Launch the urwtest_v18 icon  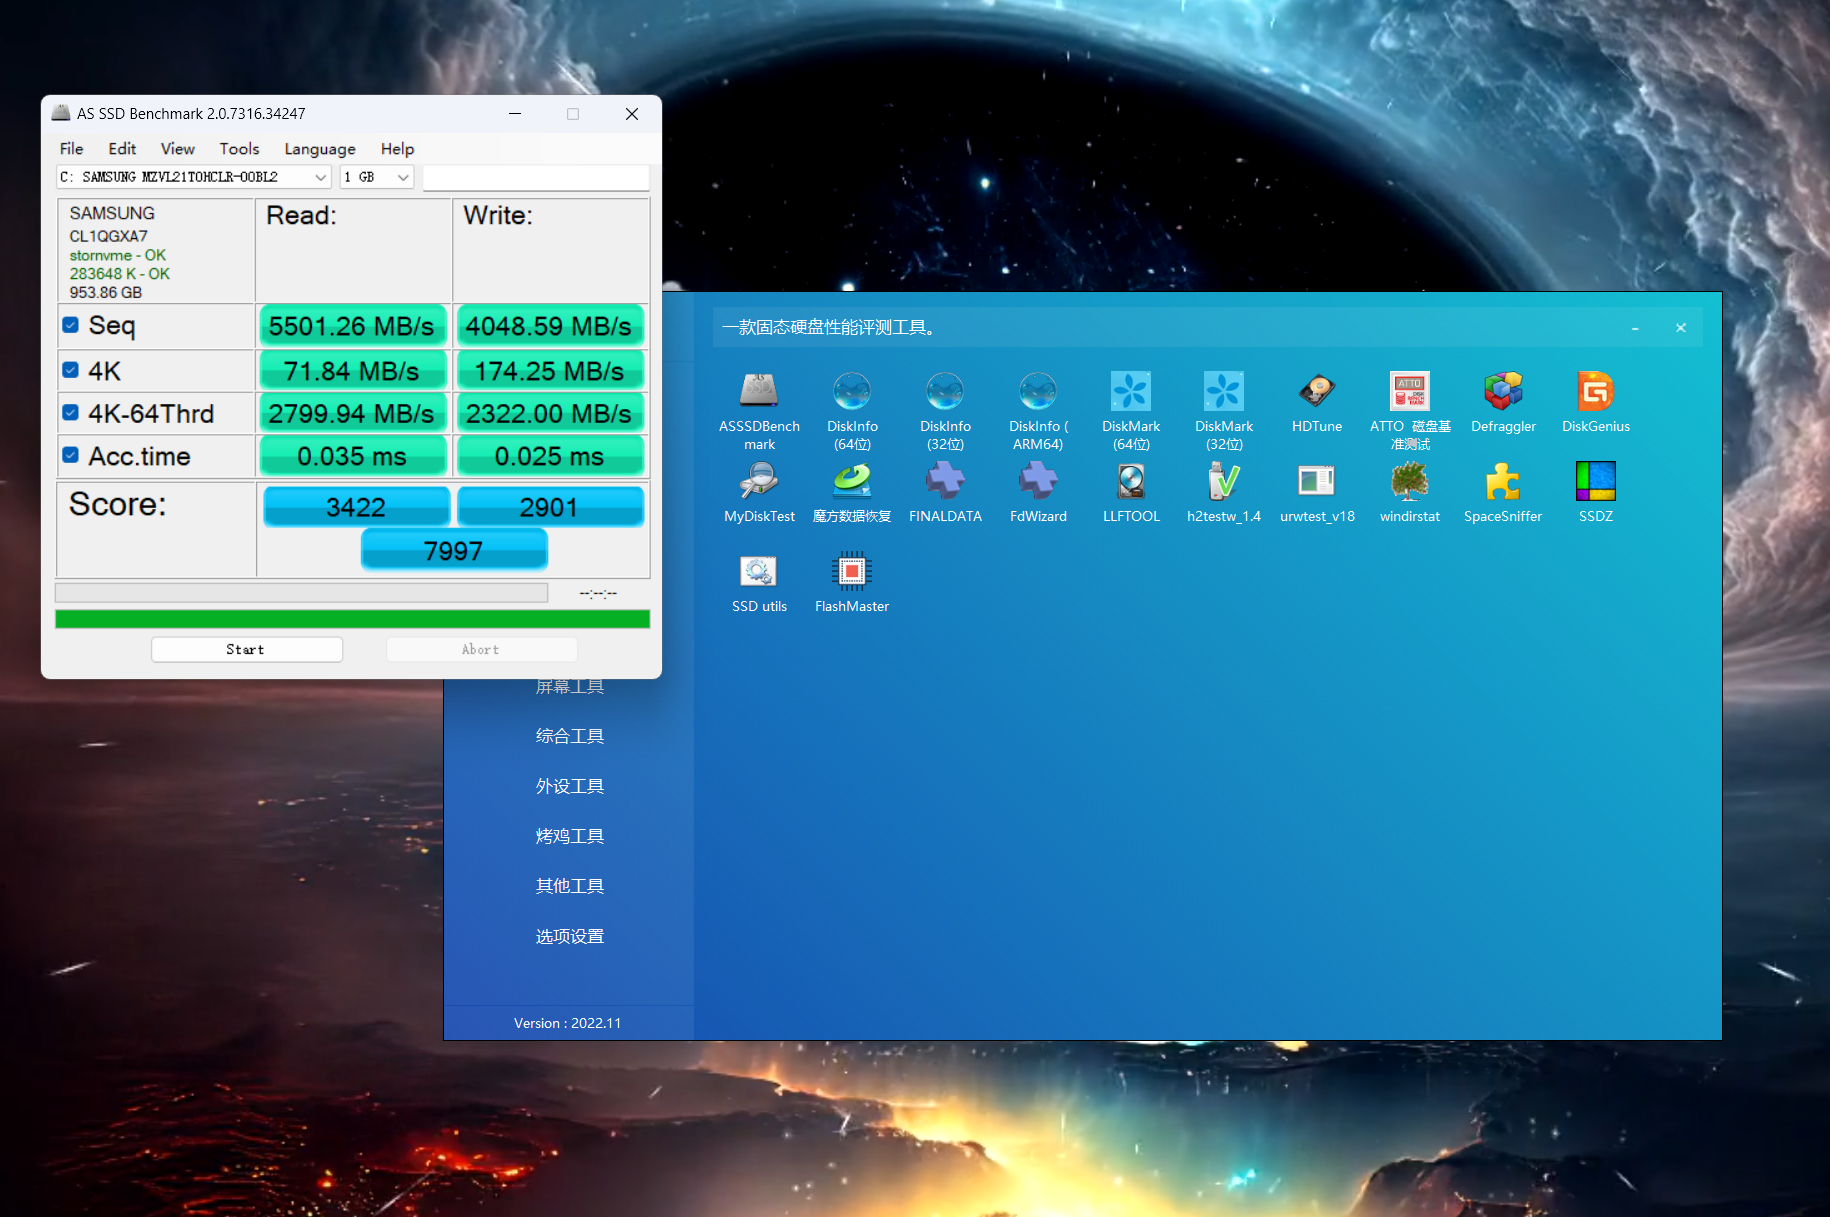[1317, 481]
